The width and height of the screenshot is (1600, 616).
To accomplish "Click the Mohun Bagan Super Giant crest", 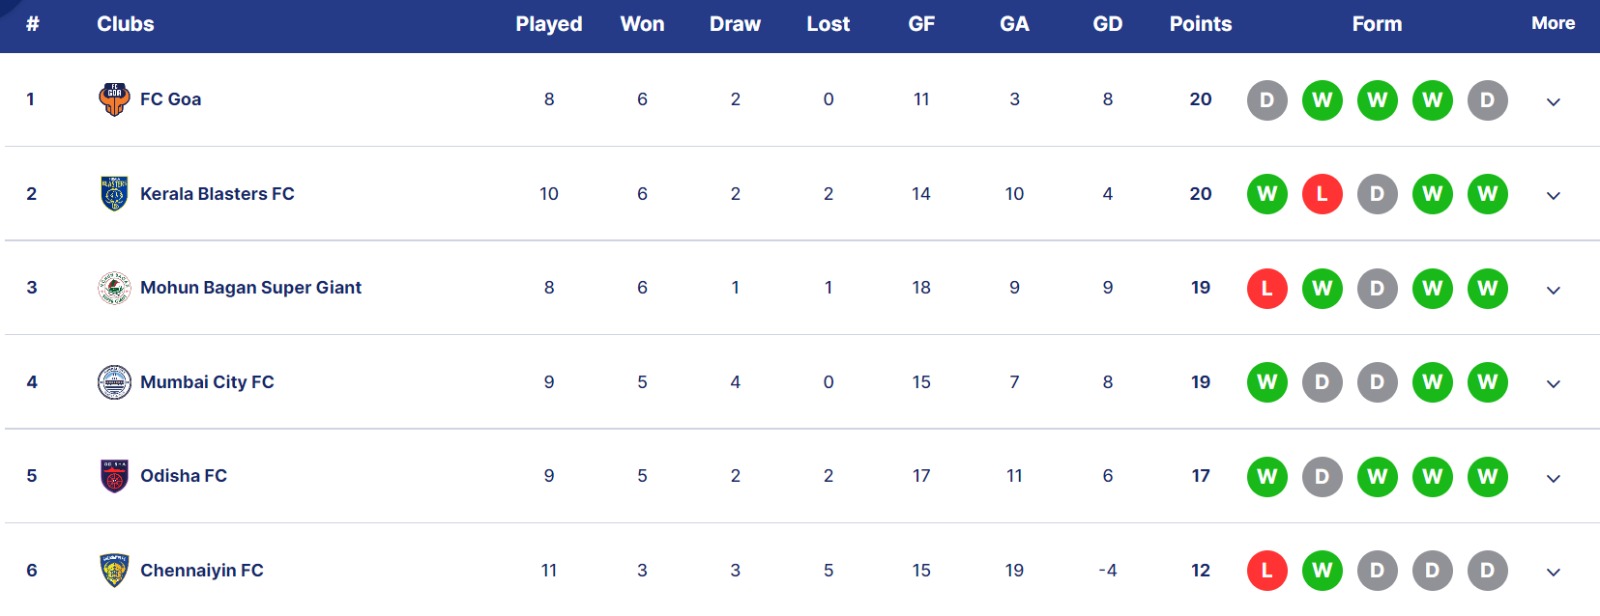I will 114,288.
